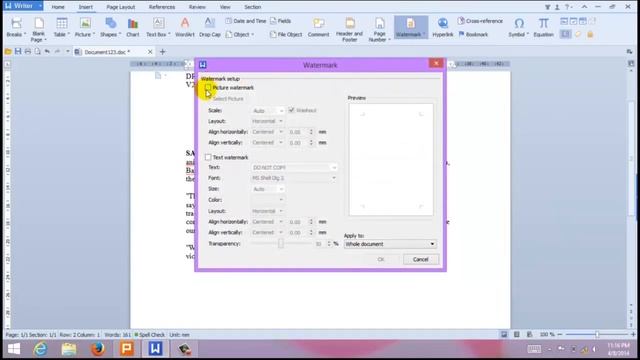The width and height of the screenshot is (640, 360).
Task: Open the Table insert tool
Action: click(x=62, y=28)
